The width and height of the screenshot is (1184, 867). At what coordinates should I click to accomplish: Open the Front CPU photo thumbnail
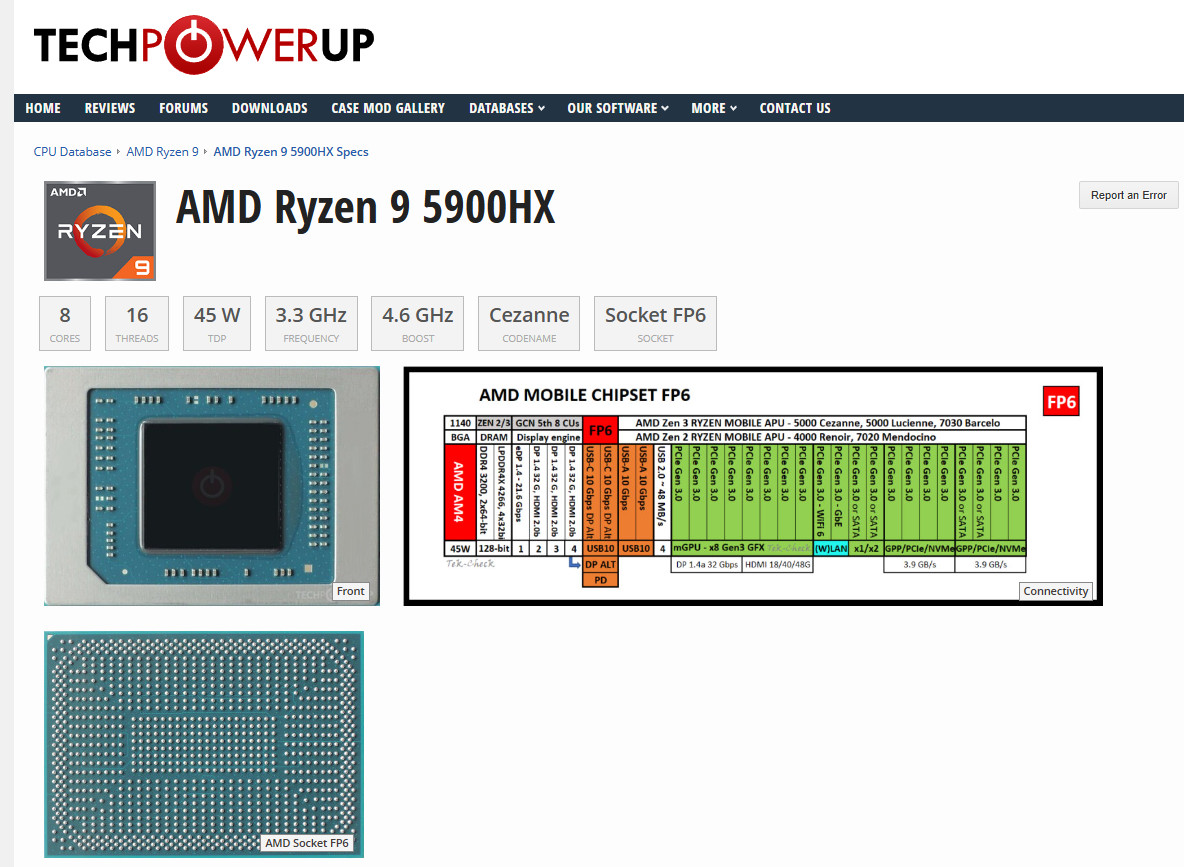coord(212,486)
